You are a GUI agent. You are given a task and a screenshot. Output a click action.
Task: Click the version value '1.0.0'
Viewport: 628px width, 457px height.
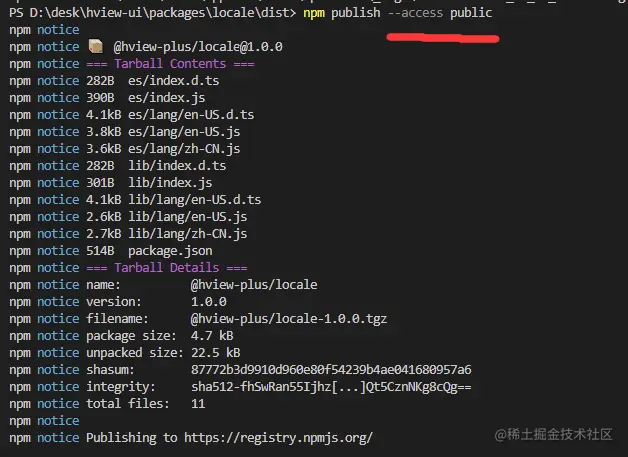[209, 302]
